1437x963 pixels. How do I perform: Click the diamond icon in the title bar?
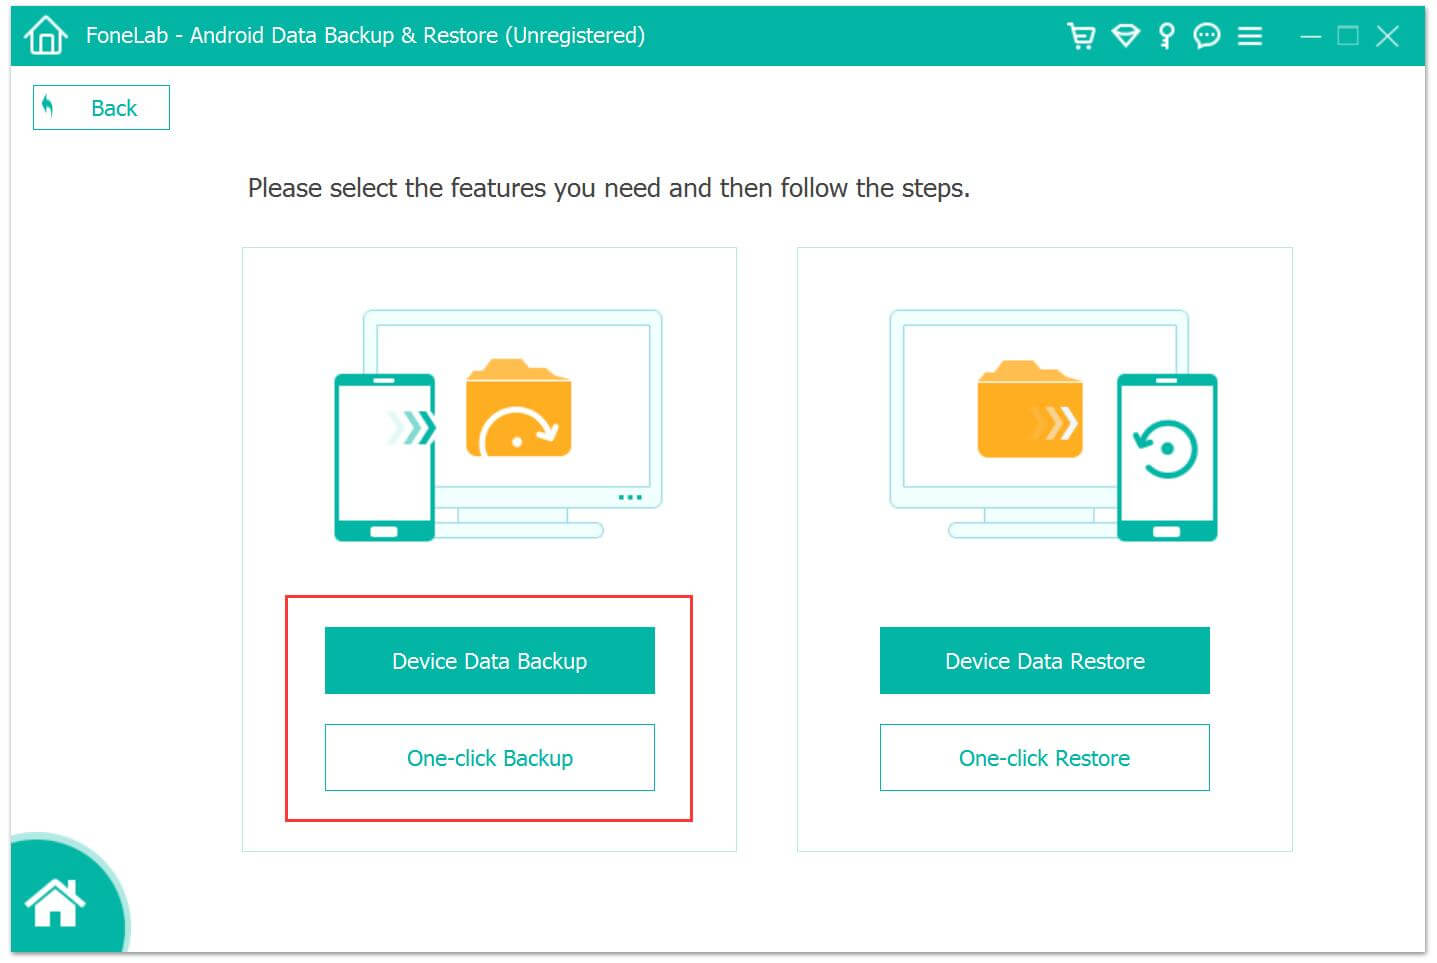pyautogui.click(x=1125, y=36)
